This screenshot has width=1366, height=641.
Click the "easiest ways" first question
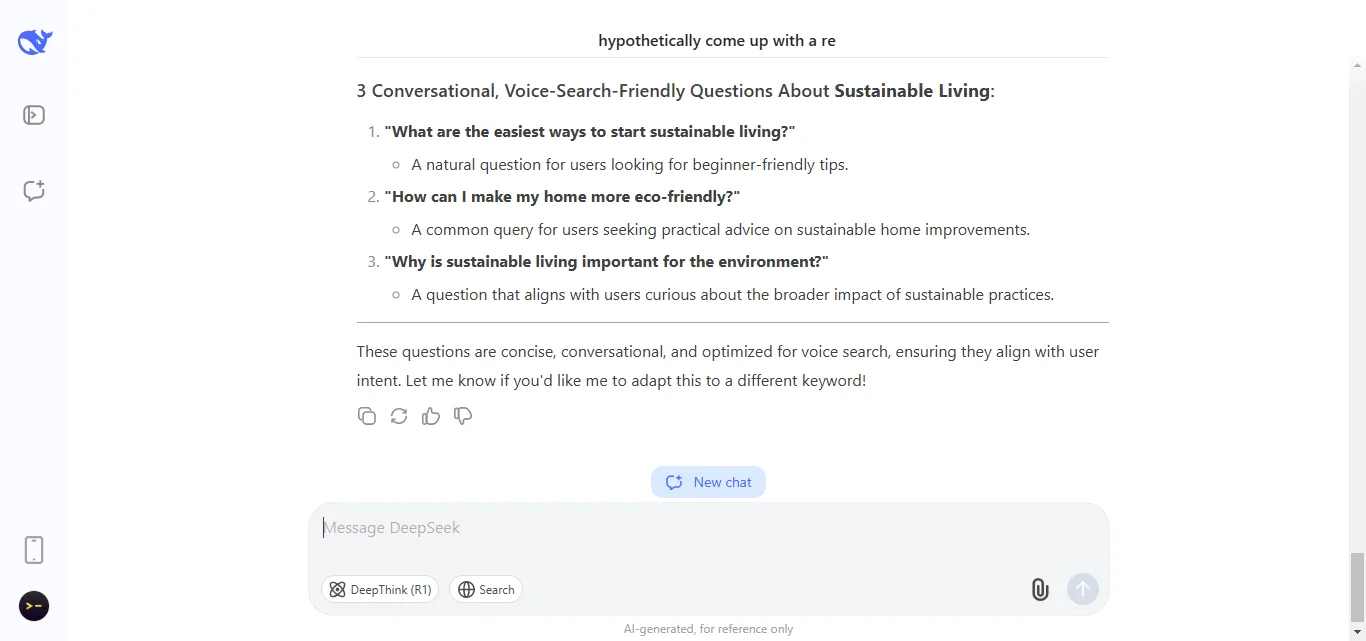click(x=590, y=132)
